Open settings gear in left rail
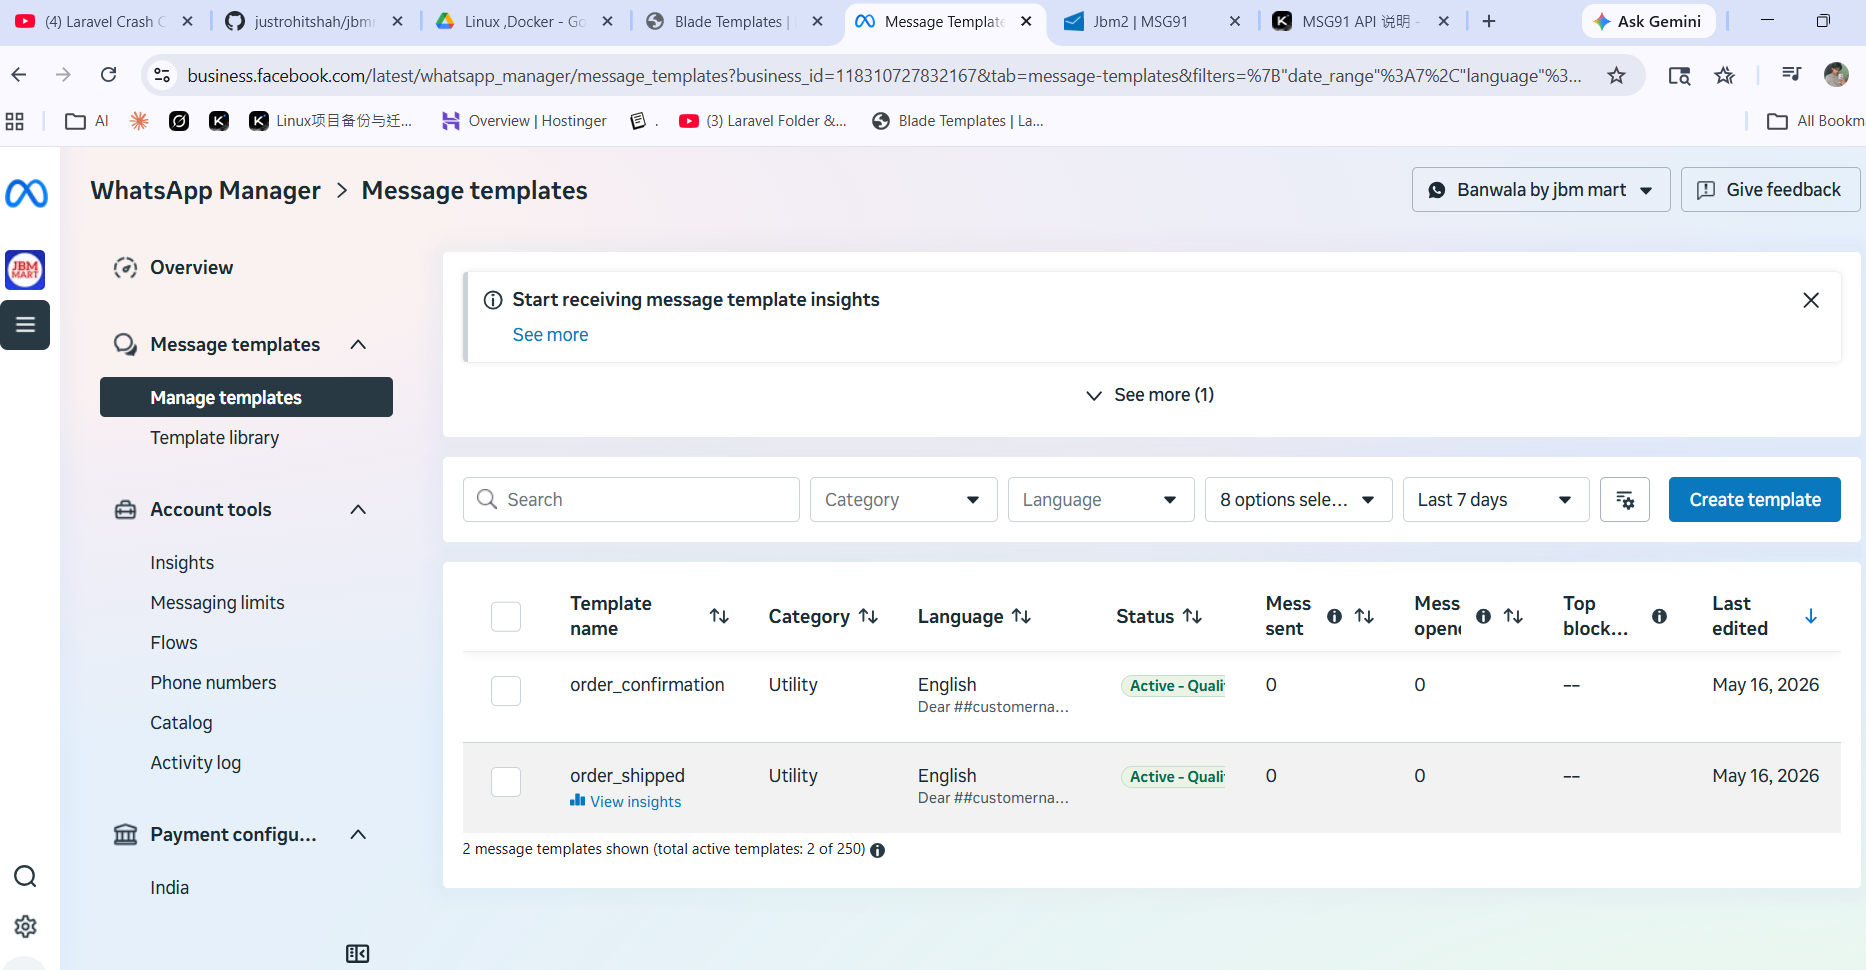Image resolution: width=1866 pixels, height=970 pixels. tap(26, 927)
